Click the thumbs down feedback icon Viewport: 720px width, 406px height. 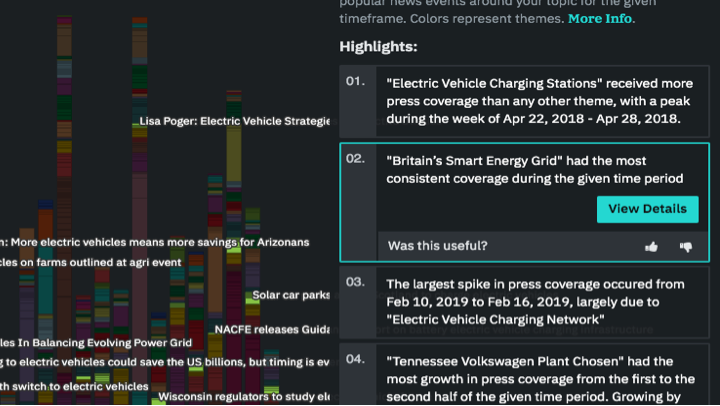click(686, 247)
